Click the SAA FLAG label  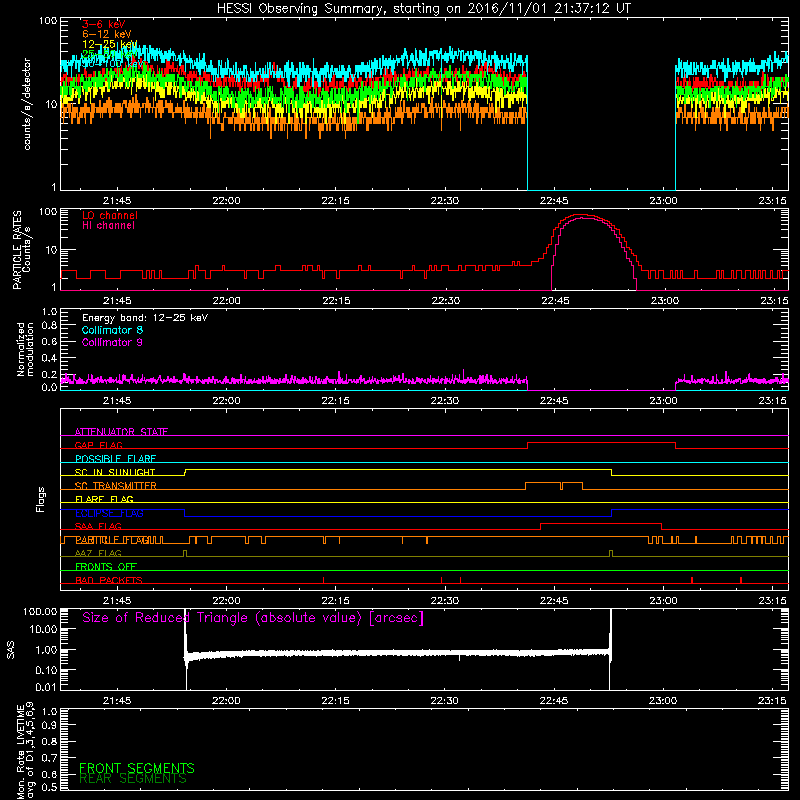[x=98, y=526]
